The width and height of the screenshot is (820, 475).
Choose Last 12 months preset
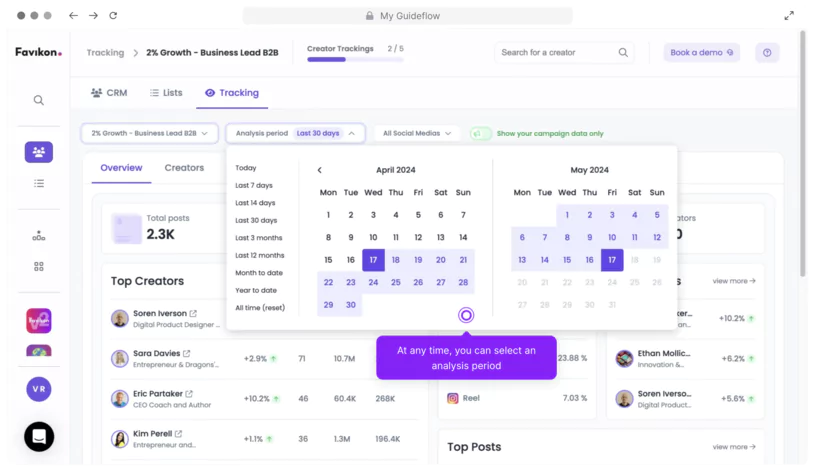(x=260, y=255)
